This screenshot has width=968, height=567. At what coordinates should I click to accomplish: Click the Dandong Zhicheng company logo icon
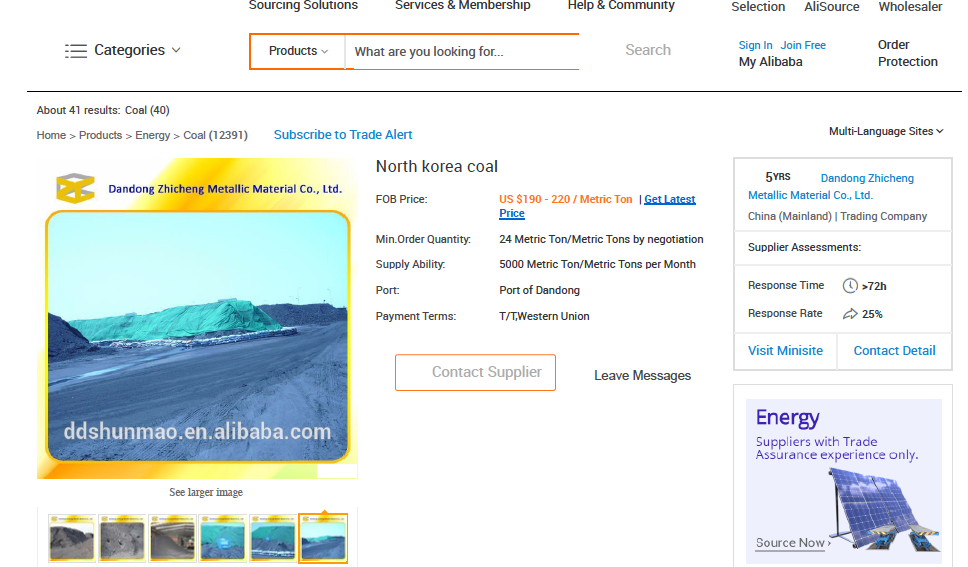75,188
